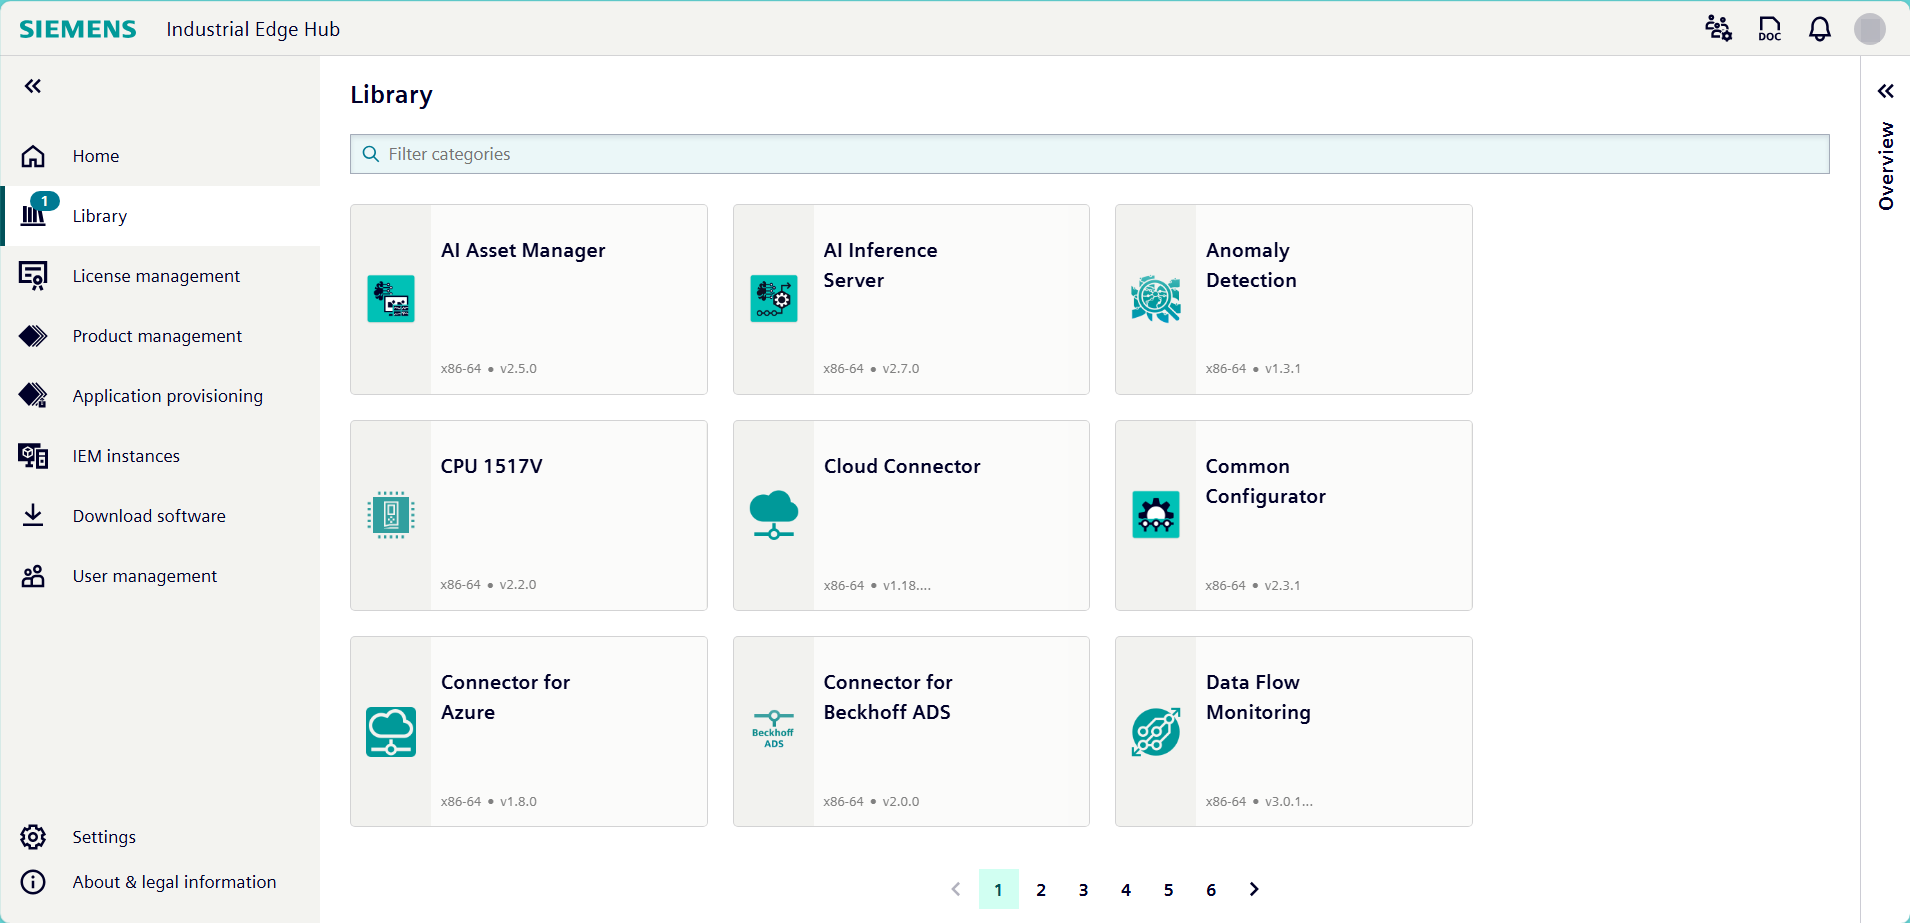Open the Data Flow Monitoring card
This screenshot has width=1910, height=923.
coord(1293,731)
